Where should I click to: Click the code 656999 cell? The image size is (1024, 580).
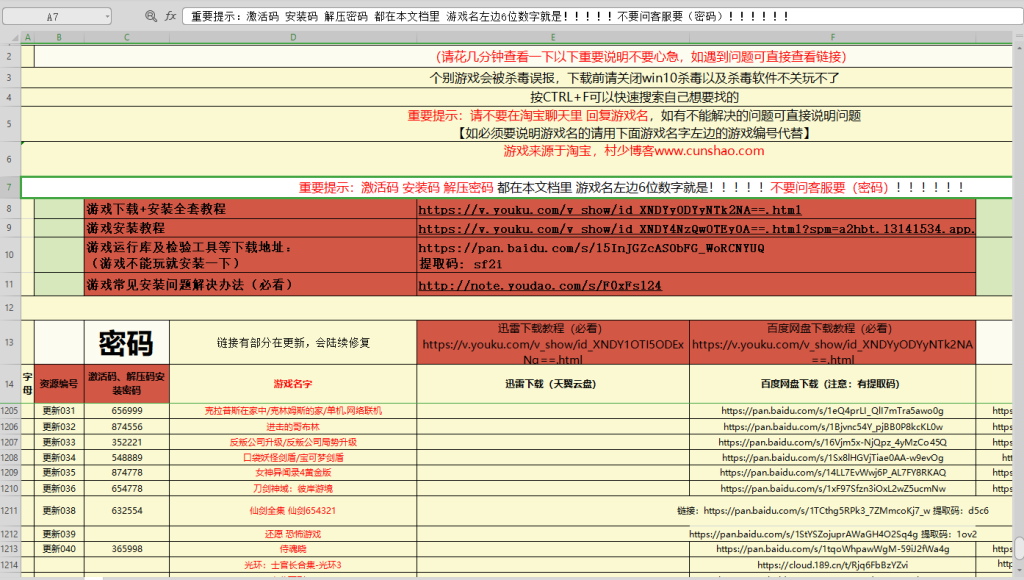[x=127, y=411]
